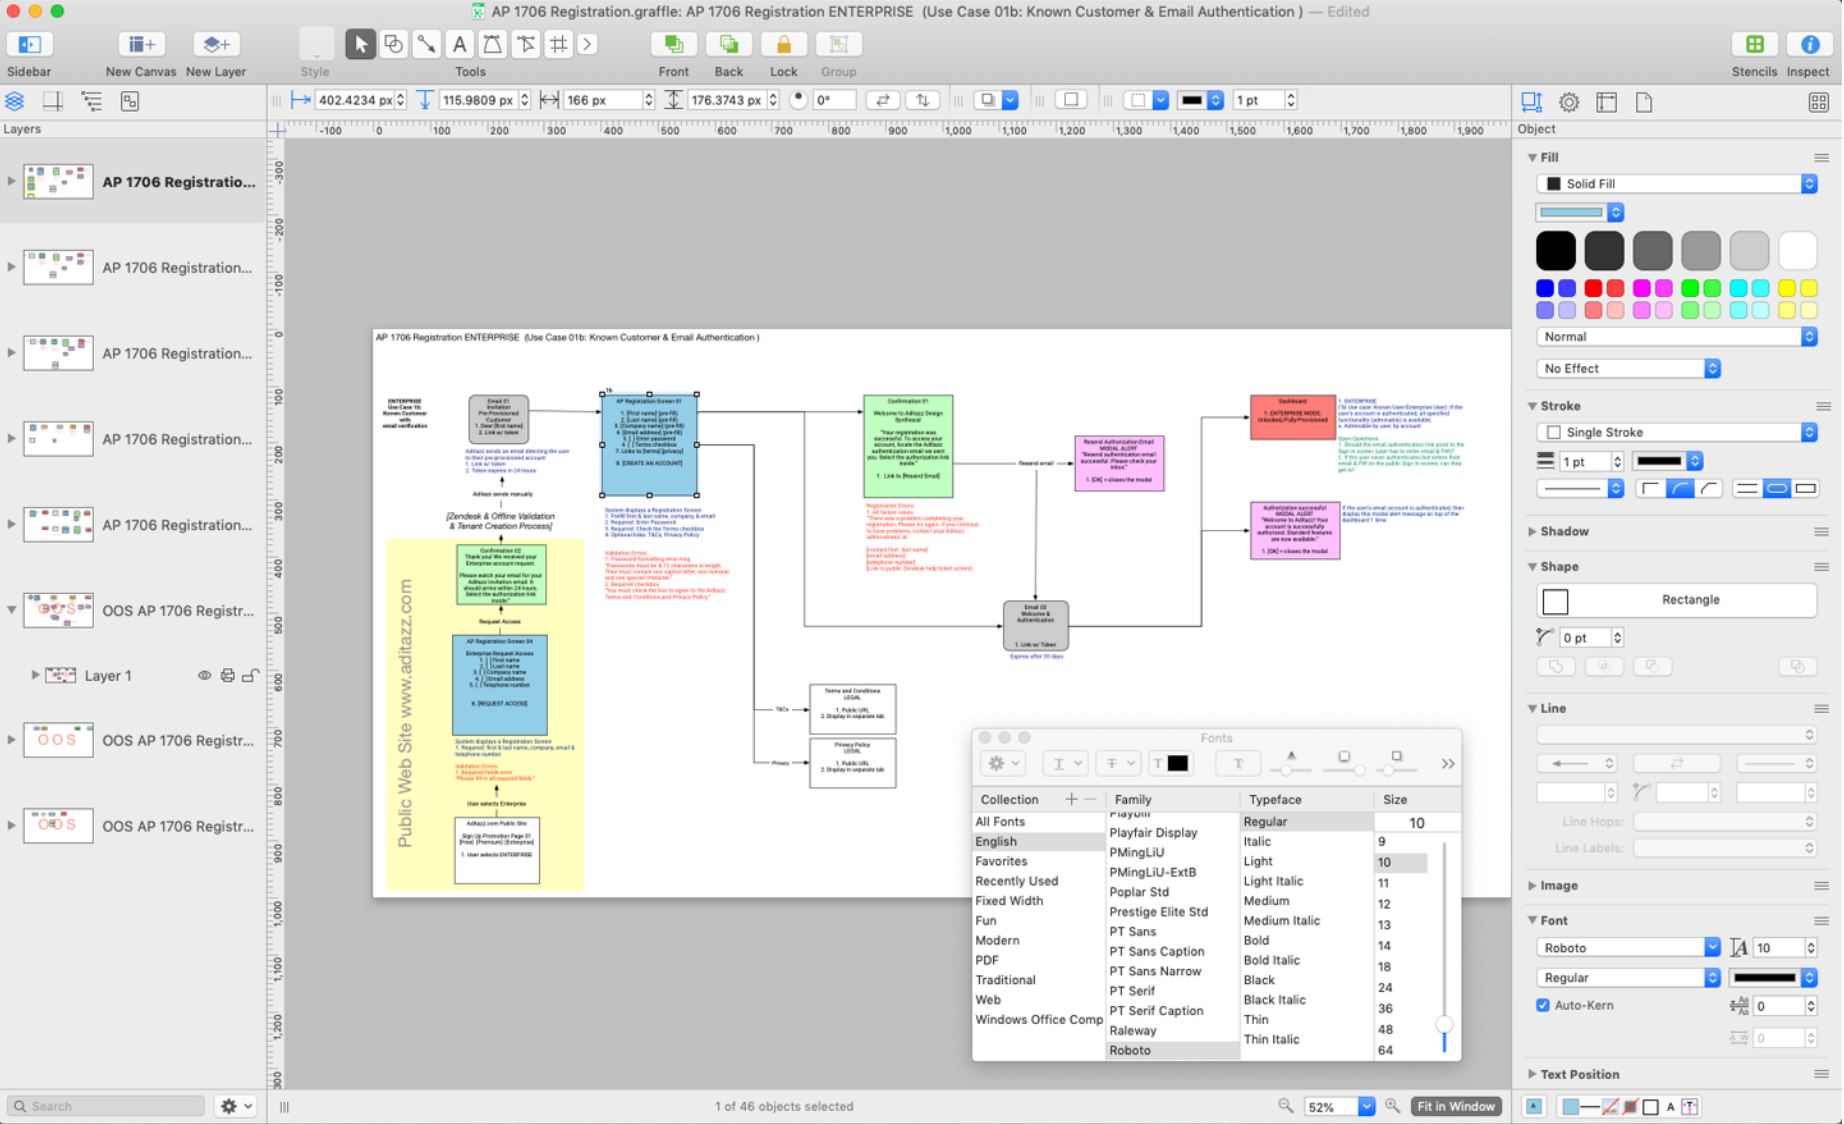Open the Document inspector tab
The width and height of the screenshot is (1844, 1124).
point(1644,102)
